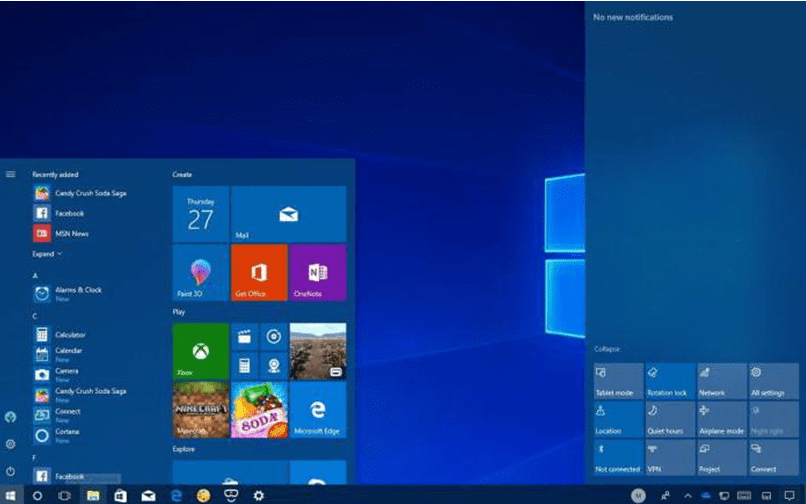Open the Paint 3D tile
The height and width of the screenshot is (504, 806).
[201, 273]
